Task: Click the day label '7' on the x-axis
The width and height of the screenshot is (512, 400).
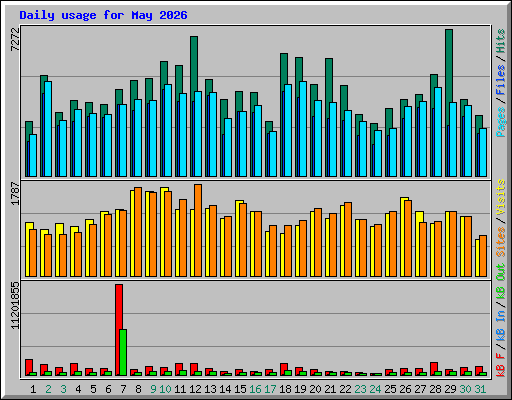Action: click(123, 389)
